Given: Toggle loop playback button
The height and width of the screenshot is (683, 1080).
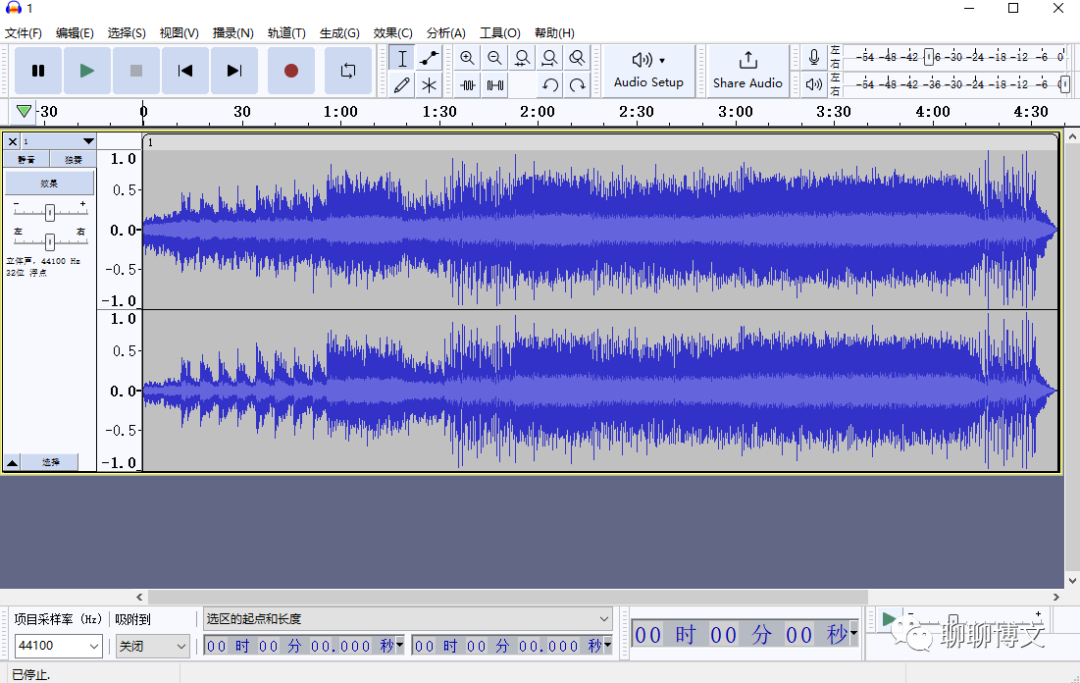Looking at the screenshot, I should pos(348,70).
